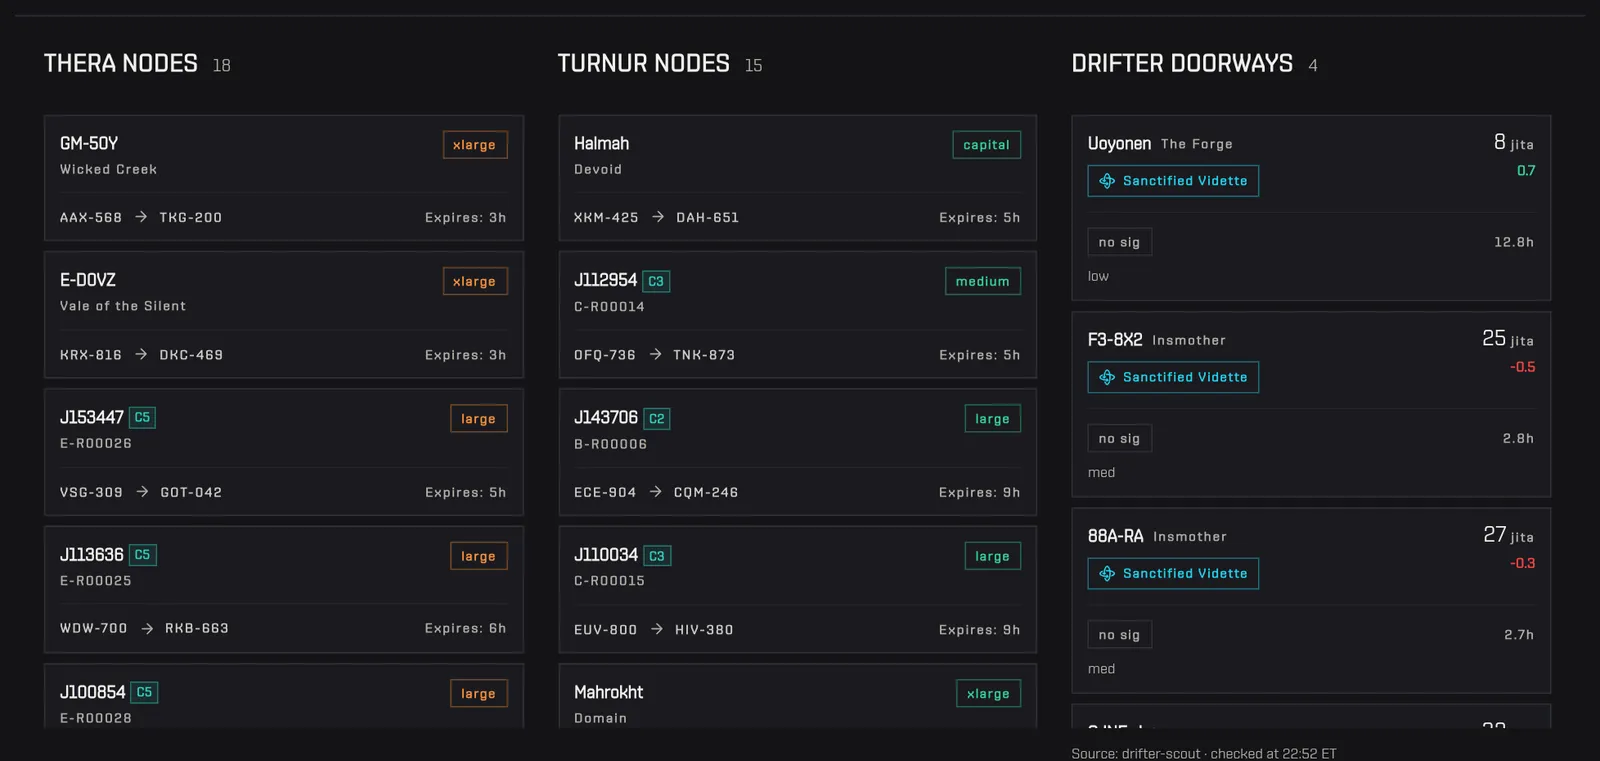Image resolution: width=1600 pixels, height=761 pixels.
Task: Click the C5 class badge next to J113636
Action: point(143,555)
